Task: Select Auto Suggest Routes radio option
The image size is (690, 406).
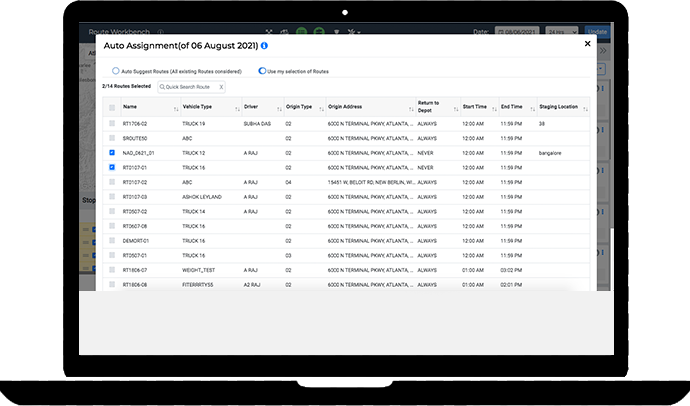Action: 115,71
